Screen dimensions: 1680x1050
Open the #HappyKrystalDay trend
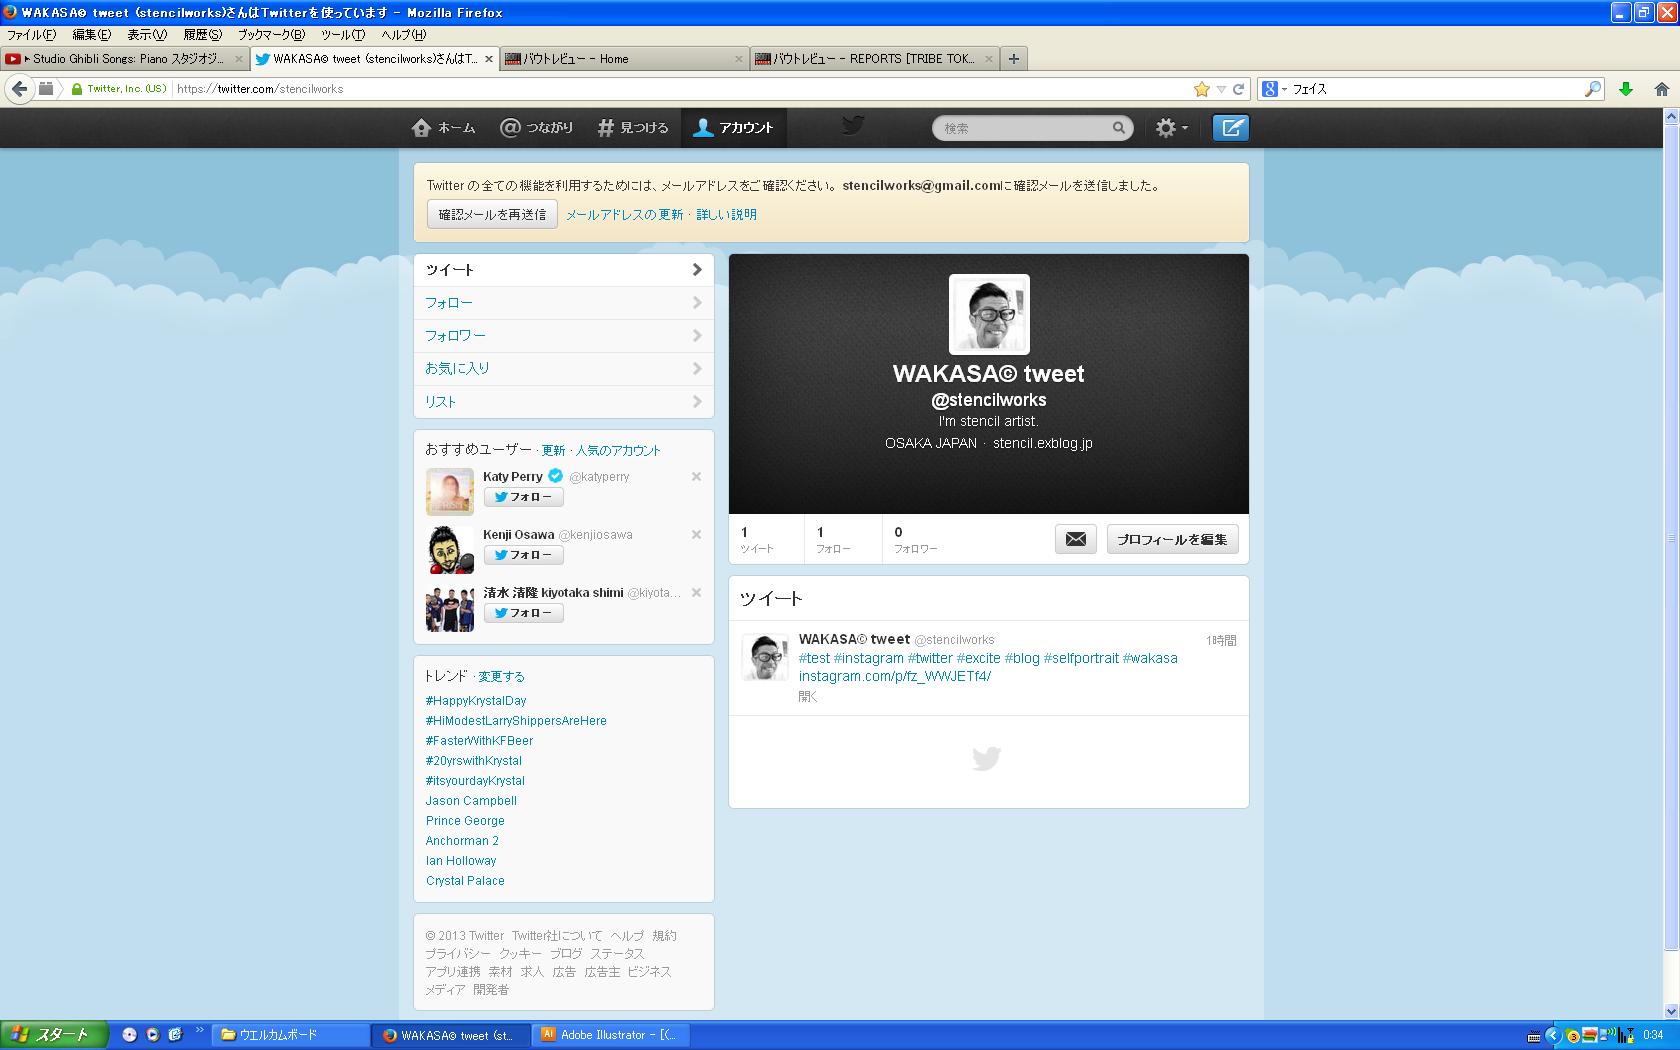point(476,701)
